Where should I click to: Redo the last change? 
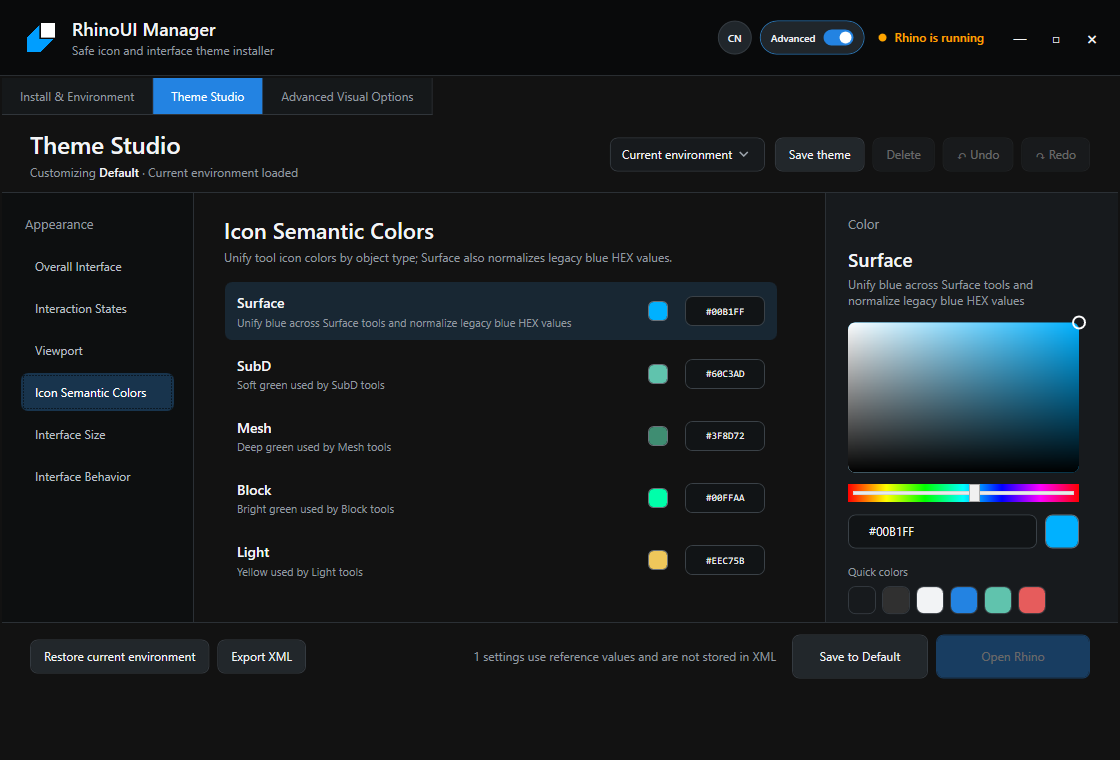point(1055,154)
